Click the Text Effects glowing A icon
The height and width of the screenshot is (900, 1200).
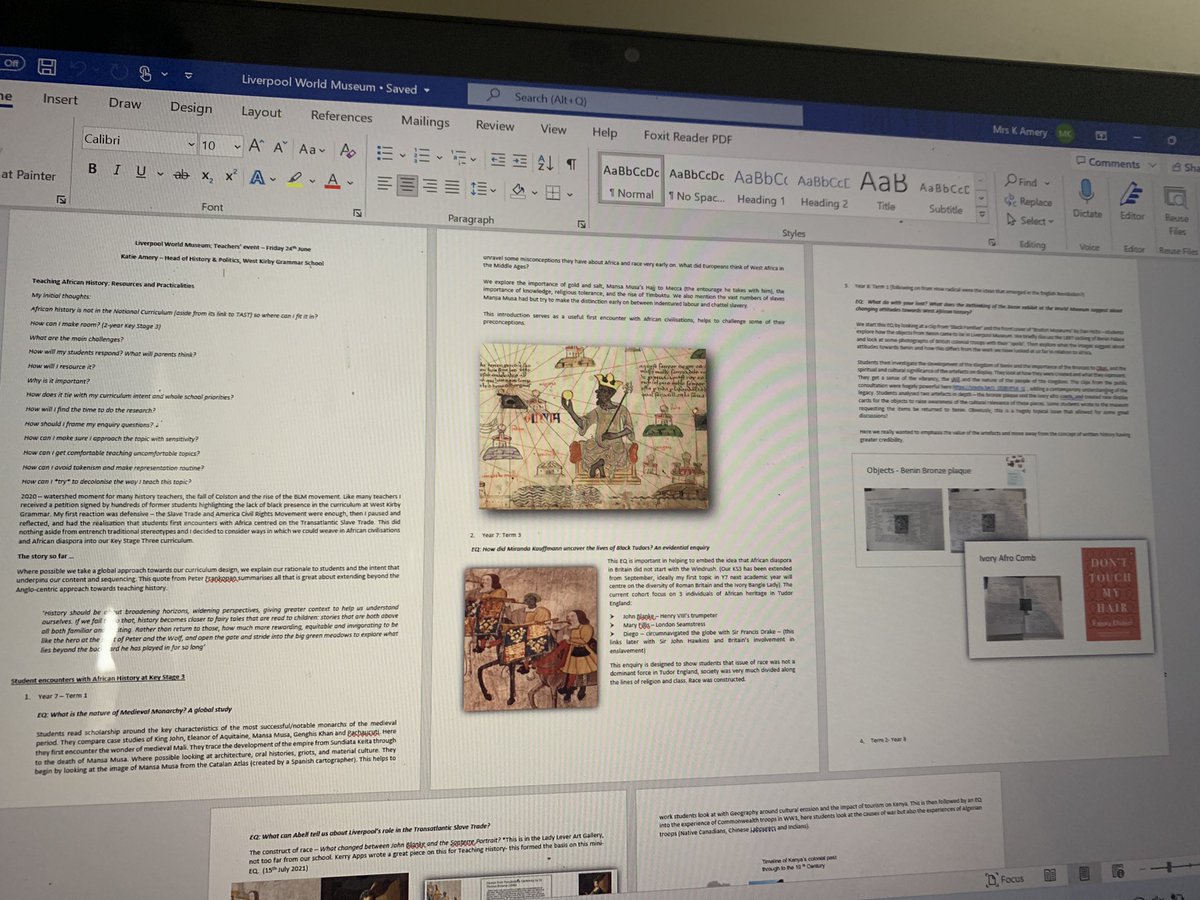pos(257,179)
